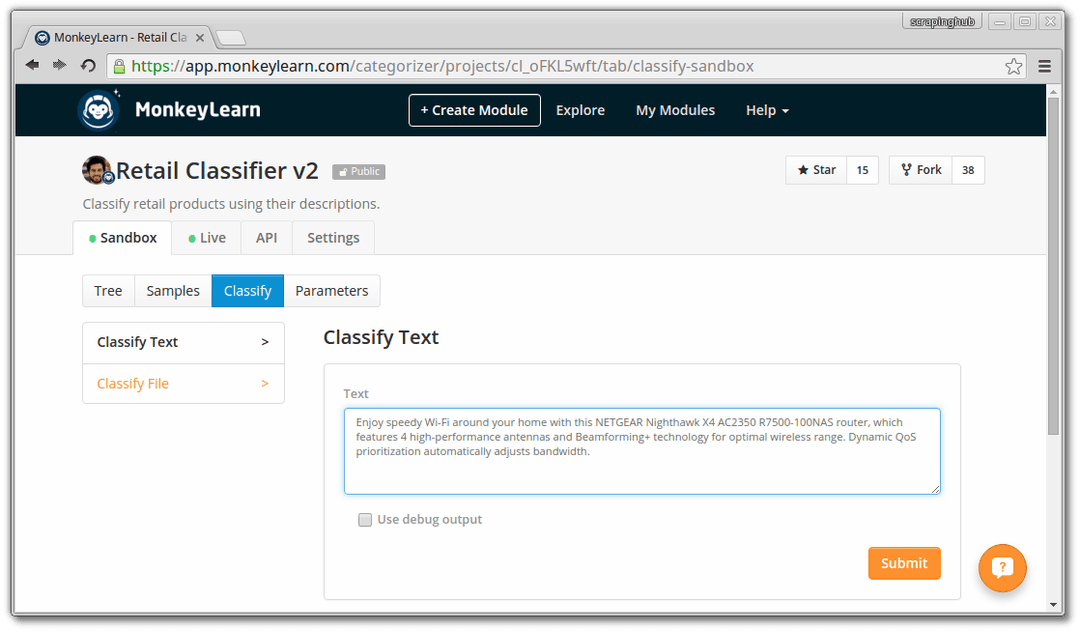Click the MonkeyLearn monkey logo

click(98, 110)
